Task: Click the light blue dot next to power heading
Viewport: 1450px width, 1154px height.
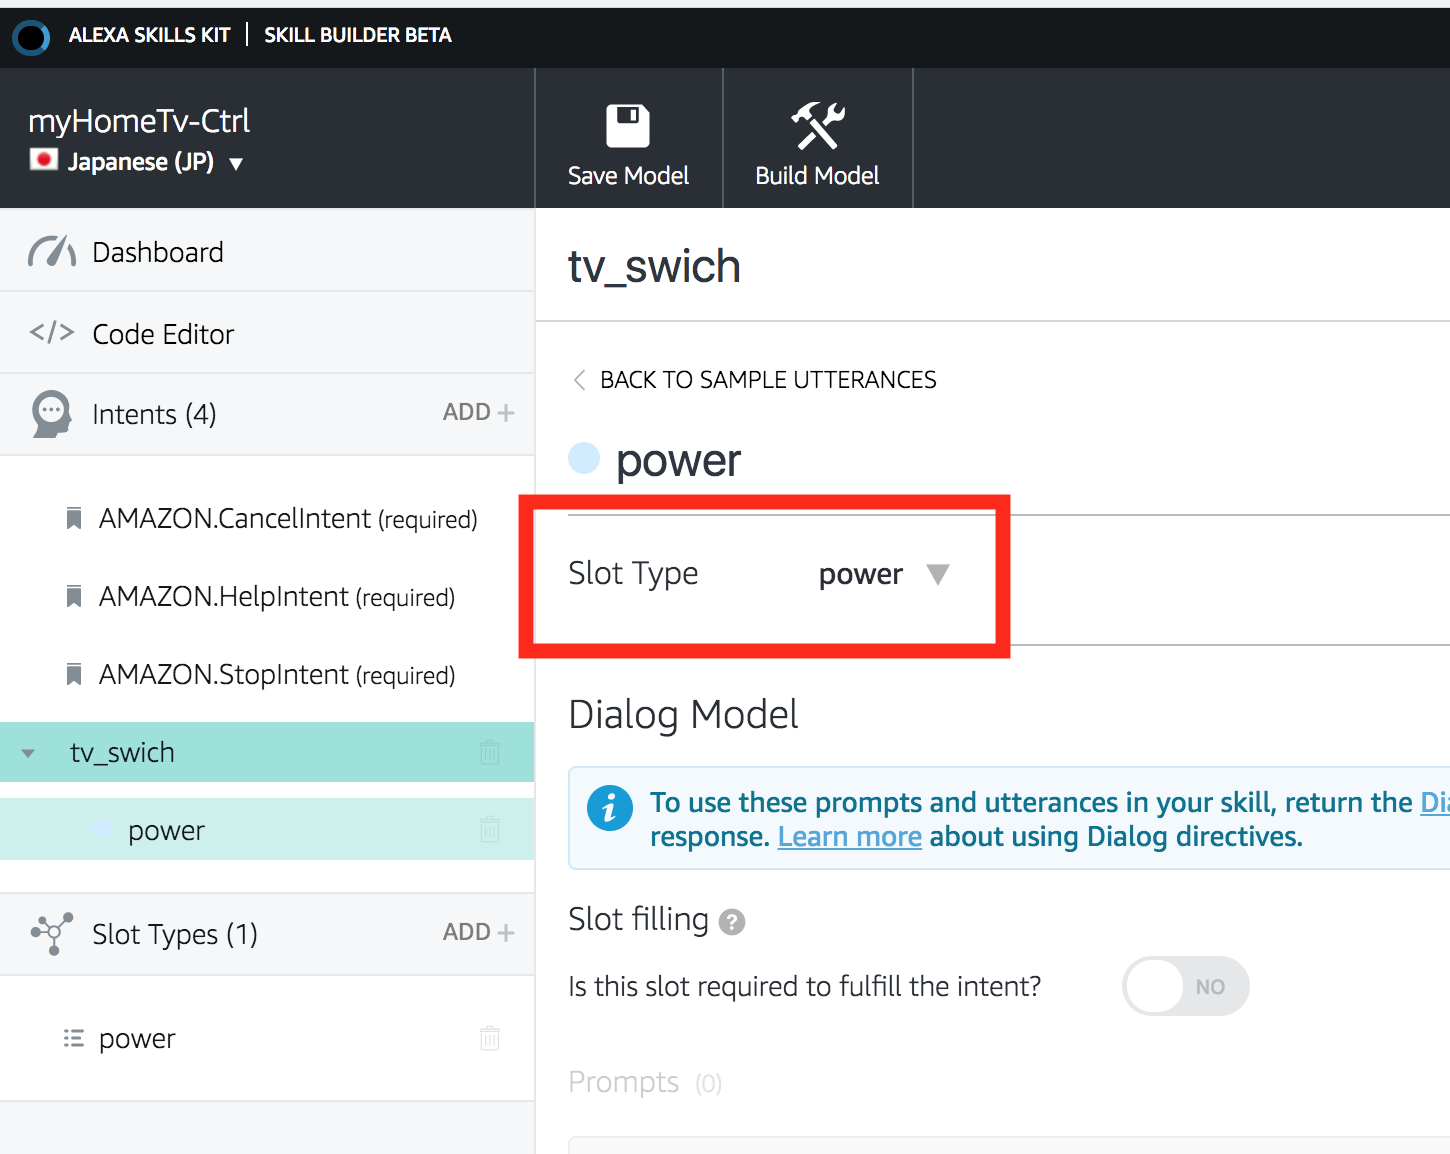Action: tap(584, 458)
